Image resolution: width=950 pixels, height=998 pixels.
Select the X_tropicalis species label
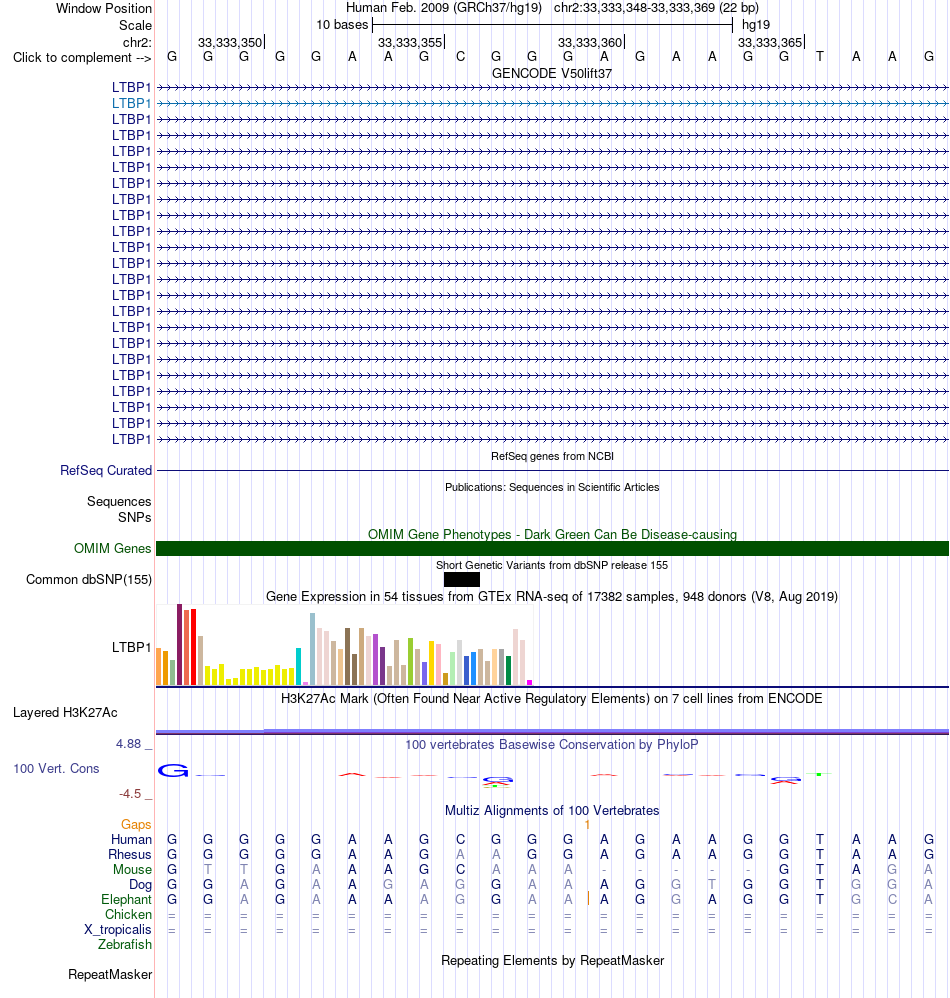[x=118, y=929]
